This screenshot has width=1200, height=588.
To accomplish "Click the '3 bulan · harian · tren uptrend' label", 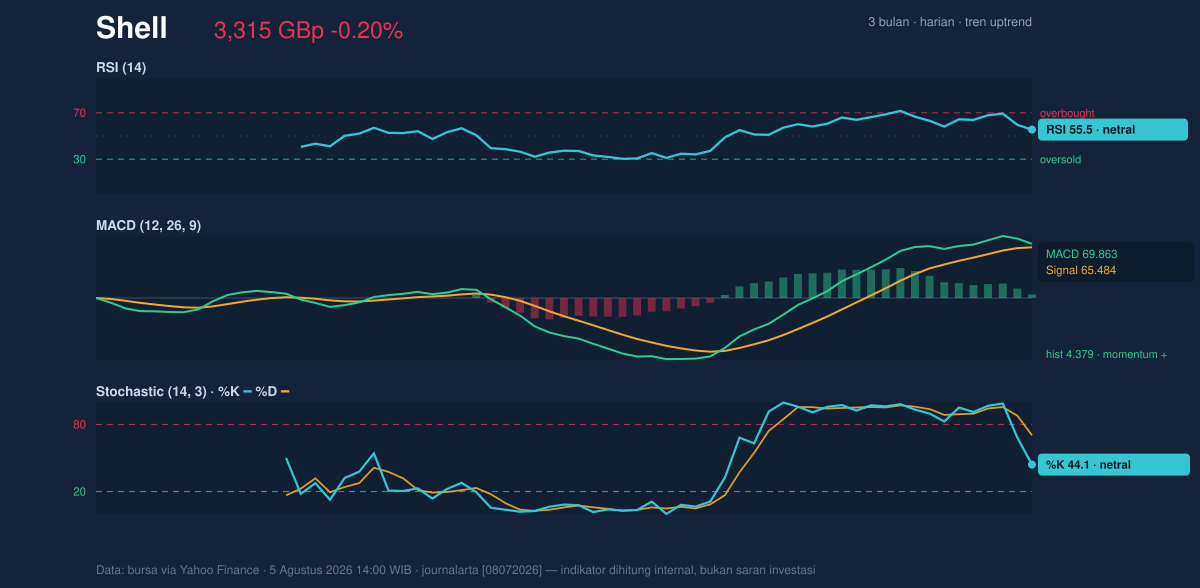I will (950, 22).
